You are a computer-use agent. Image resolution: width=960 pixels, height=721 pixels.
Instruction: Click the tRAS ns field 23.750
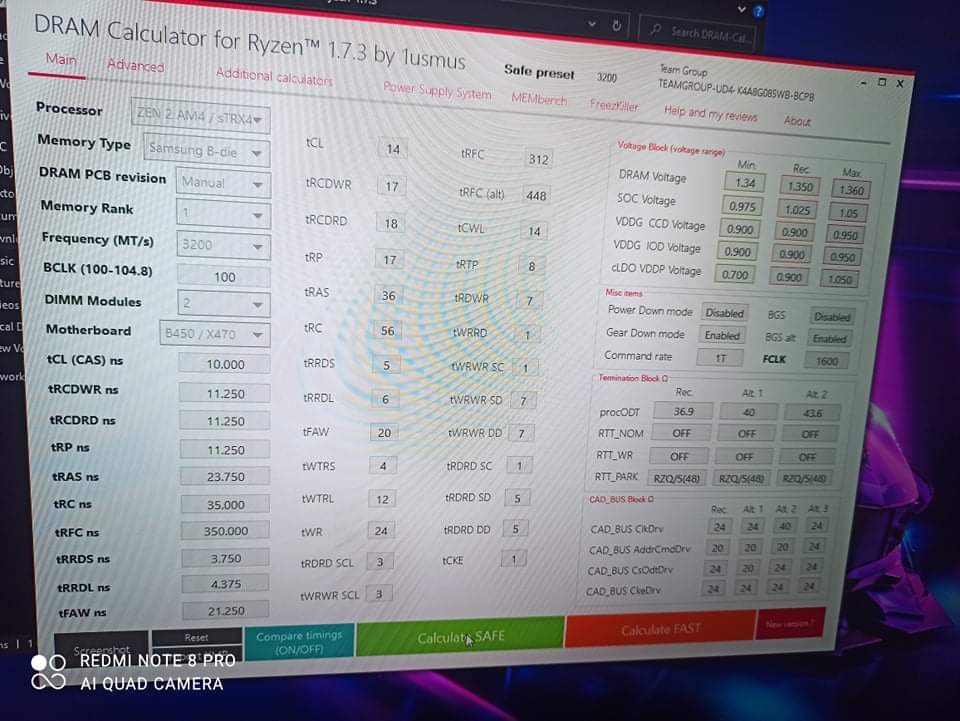click(225, 476)
